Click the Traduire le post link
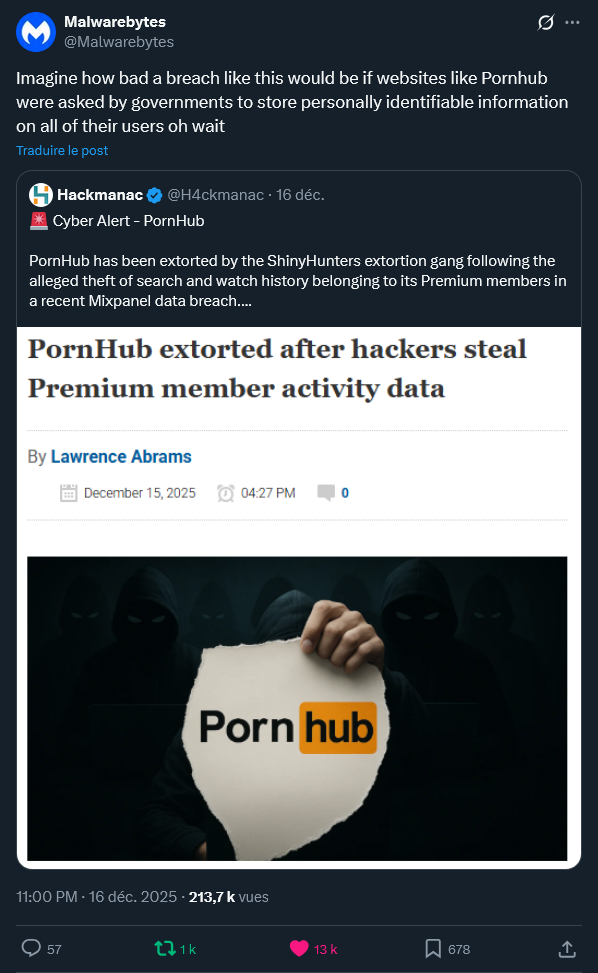The height and width of the screenshot is (973, 598). pos(62,151)
